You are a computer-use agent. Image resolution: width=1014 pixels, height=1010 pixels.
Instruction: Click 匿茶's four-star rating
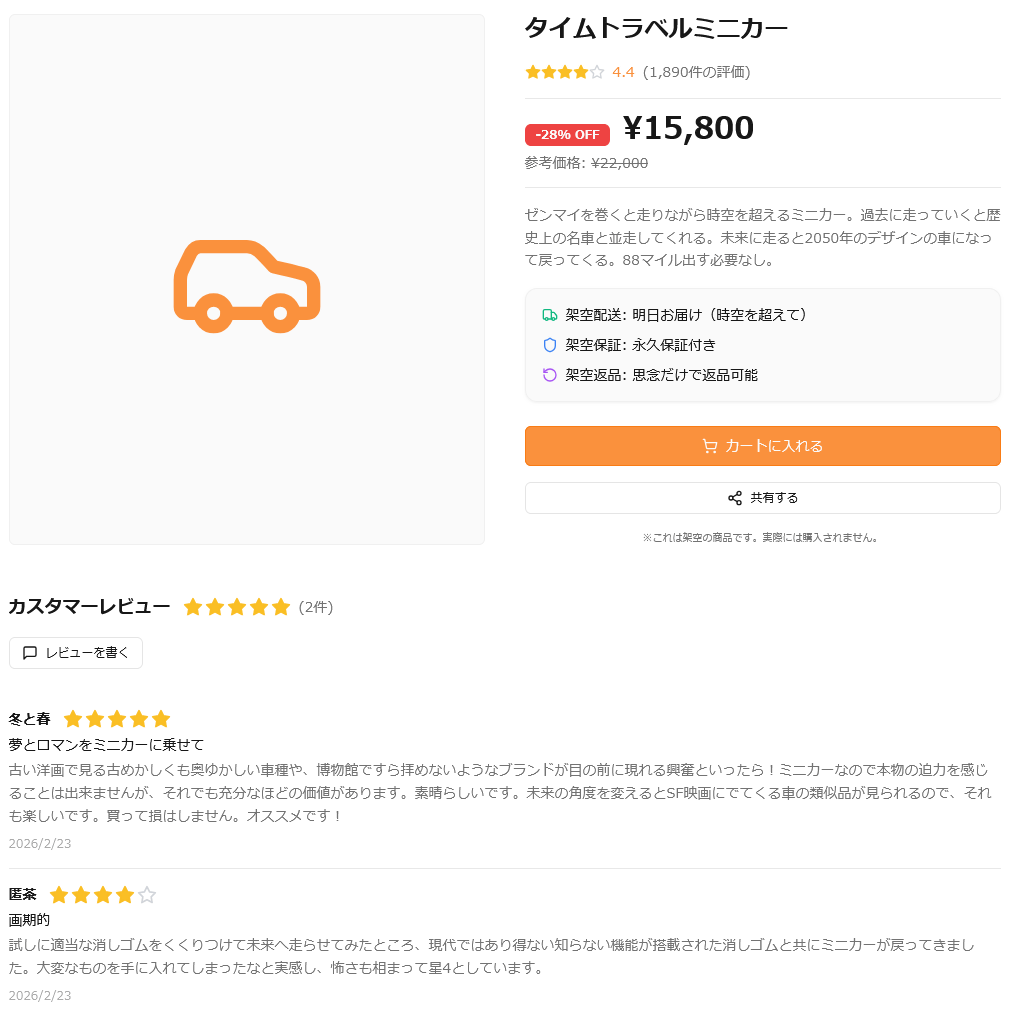[103, 895]
